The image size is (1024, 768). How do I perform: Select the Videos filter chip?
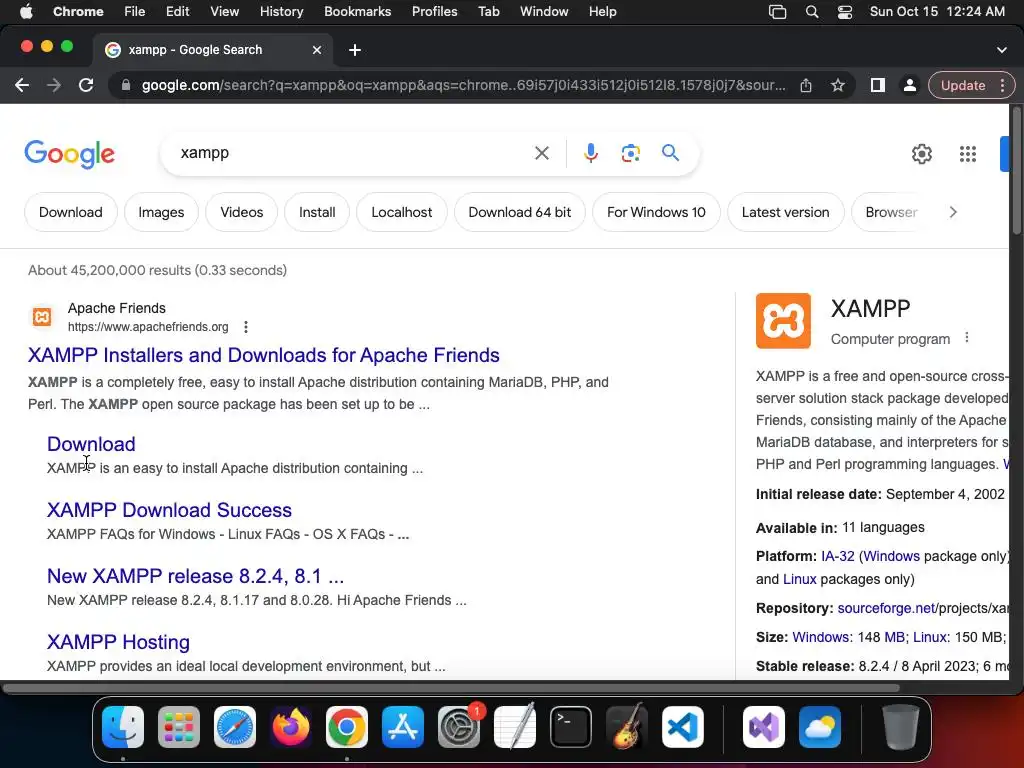[242, 212]
